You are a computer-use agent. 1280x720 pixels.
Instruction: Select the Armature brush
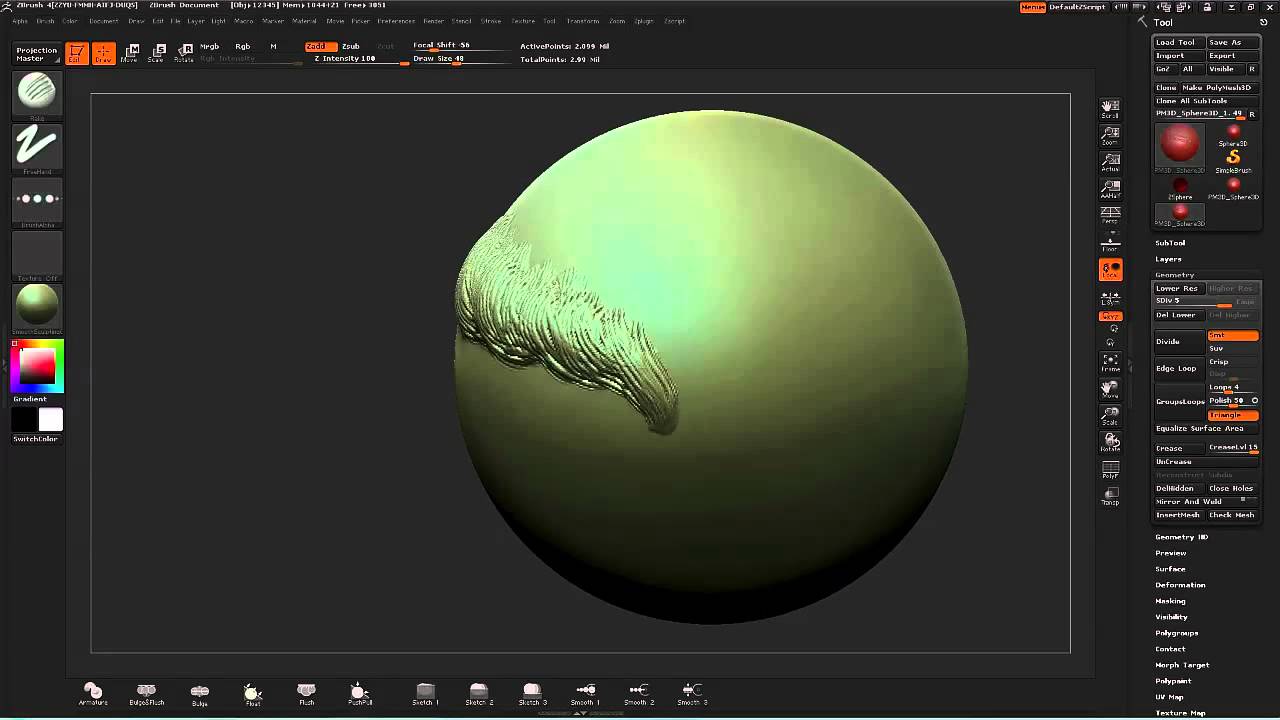point(93,694)
